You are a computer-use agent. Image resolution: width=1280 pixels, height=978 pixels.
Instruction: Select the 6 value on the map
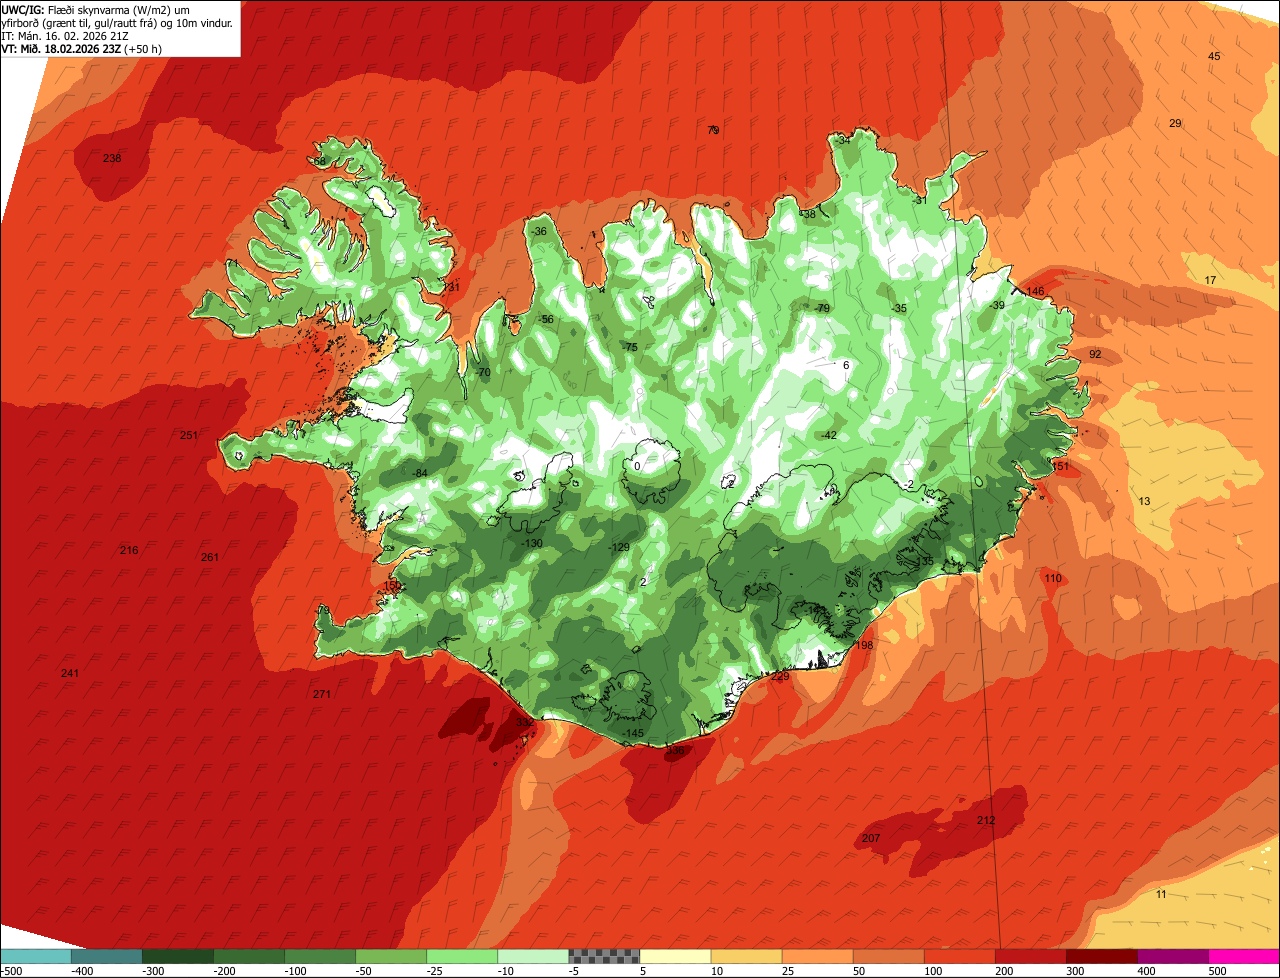pyautogui.click(x=846, y=366)
